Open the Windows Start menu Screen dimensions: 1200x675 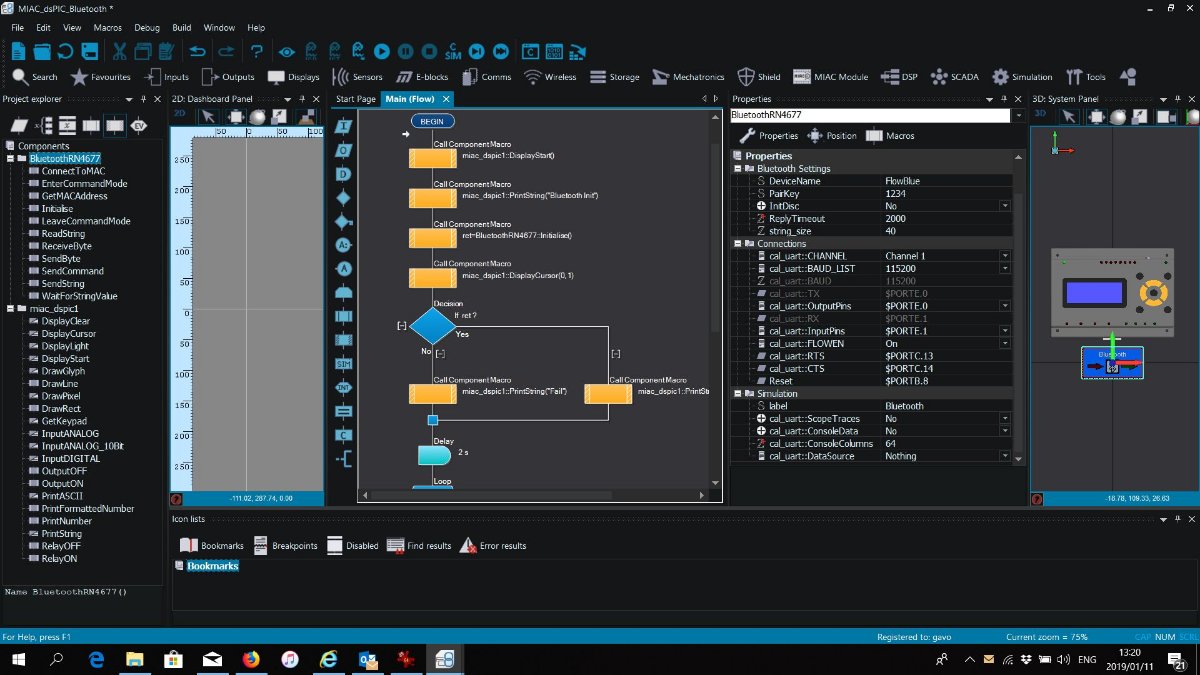[18, 660]
